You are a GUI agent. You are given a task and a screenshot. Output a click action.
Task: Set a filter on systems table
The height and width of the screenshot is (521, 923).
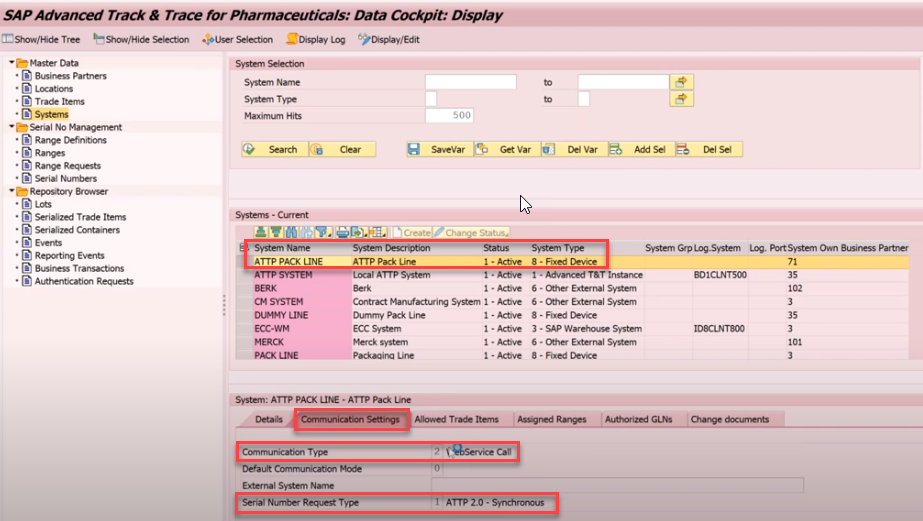pyautogui.click(x=323, y=233)
